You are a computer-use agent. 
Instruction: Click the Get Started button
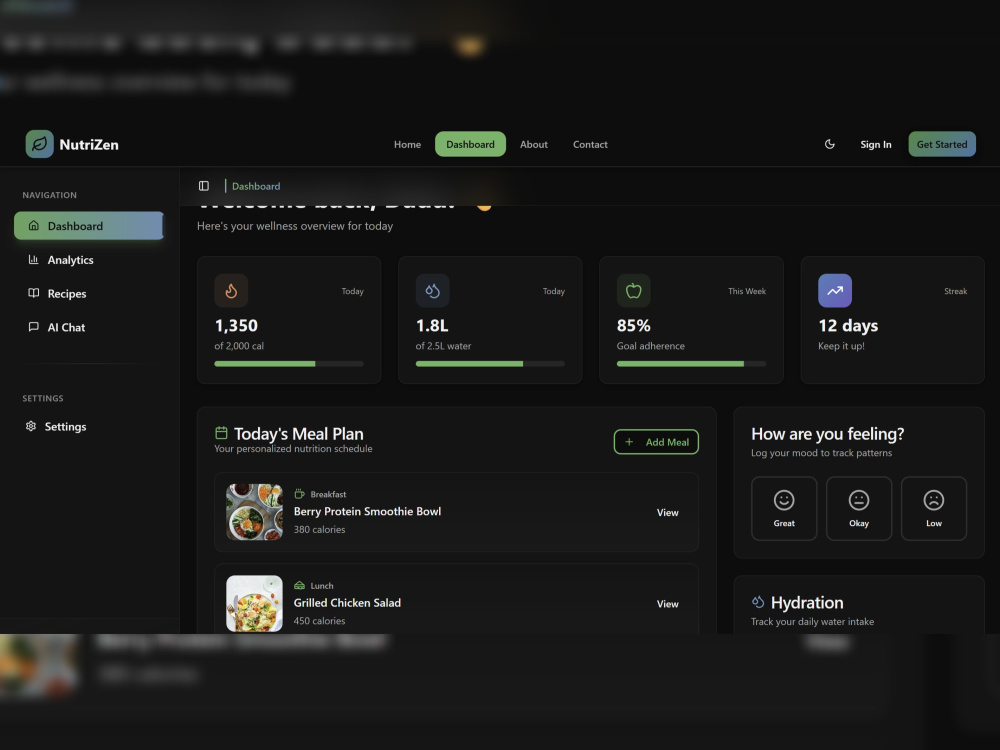pos(942,144)
